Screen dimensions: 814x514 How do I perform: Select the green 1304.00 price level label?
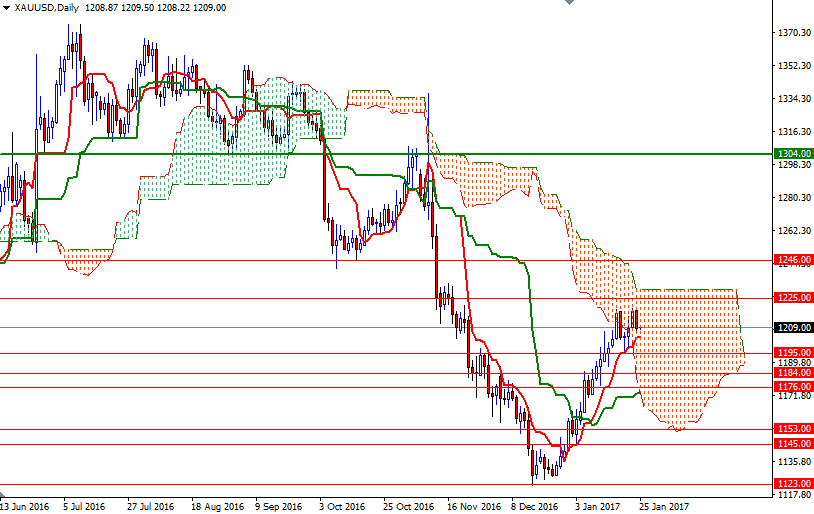click(794, 153)
